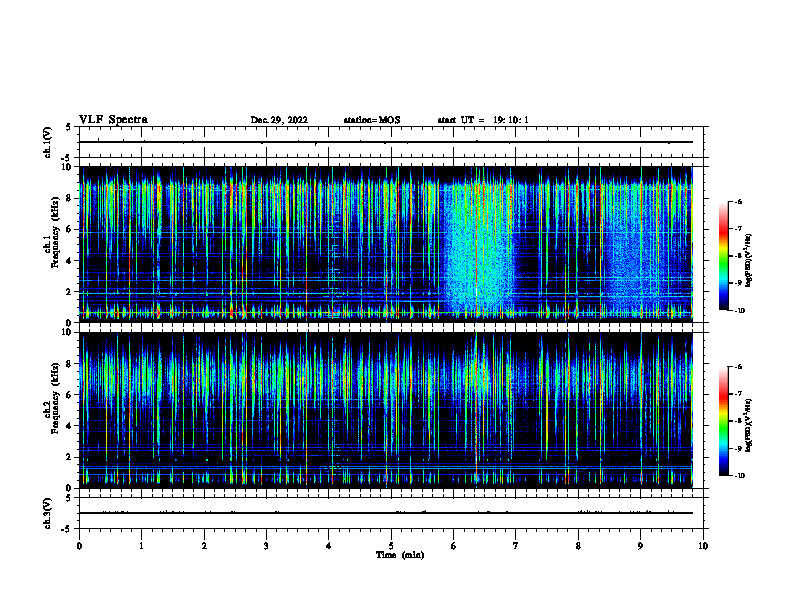Select the "start UT = 19:10: 1" text

pyautogui.click(x=483, y=120)
